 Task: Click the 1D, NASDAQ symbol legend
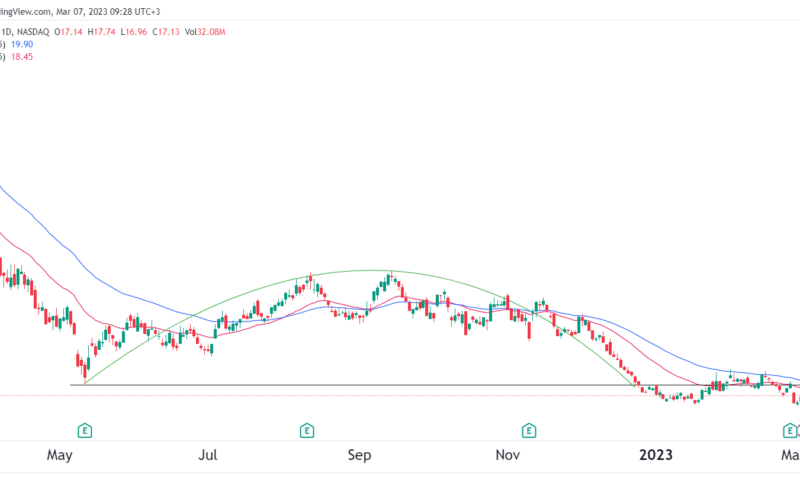tap(24, 32)
